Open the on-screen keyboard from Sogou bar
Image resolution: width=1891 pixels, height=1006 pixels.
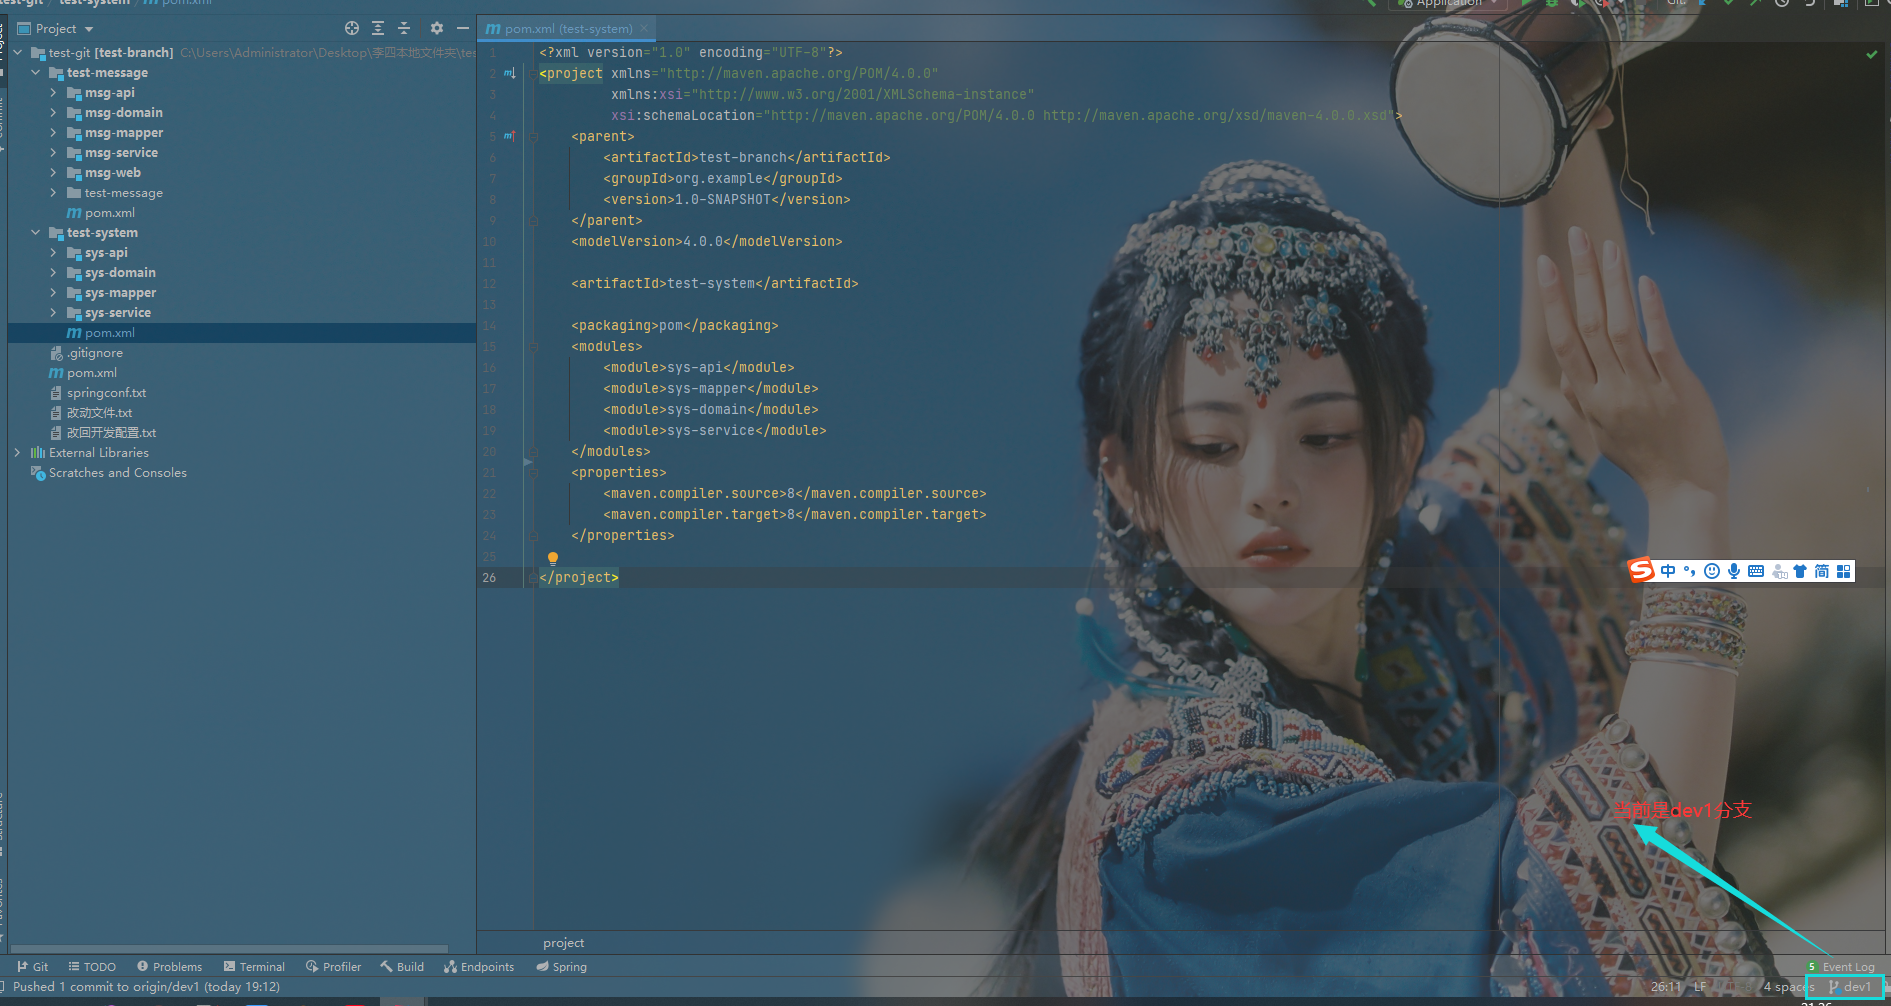1756,570
